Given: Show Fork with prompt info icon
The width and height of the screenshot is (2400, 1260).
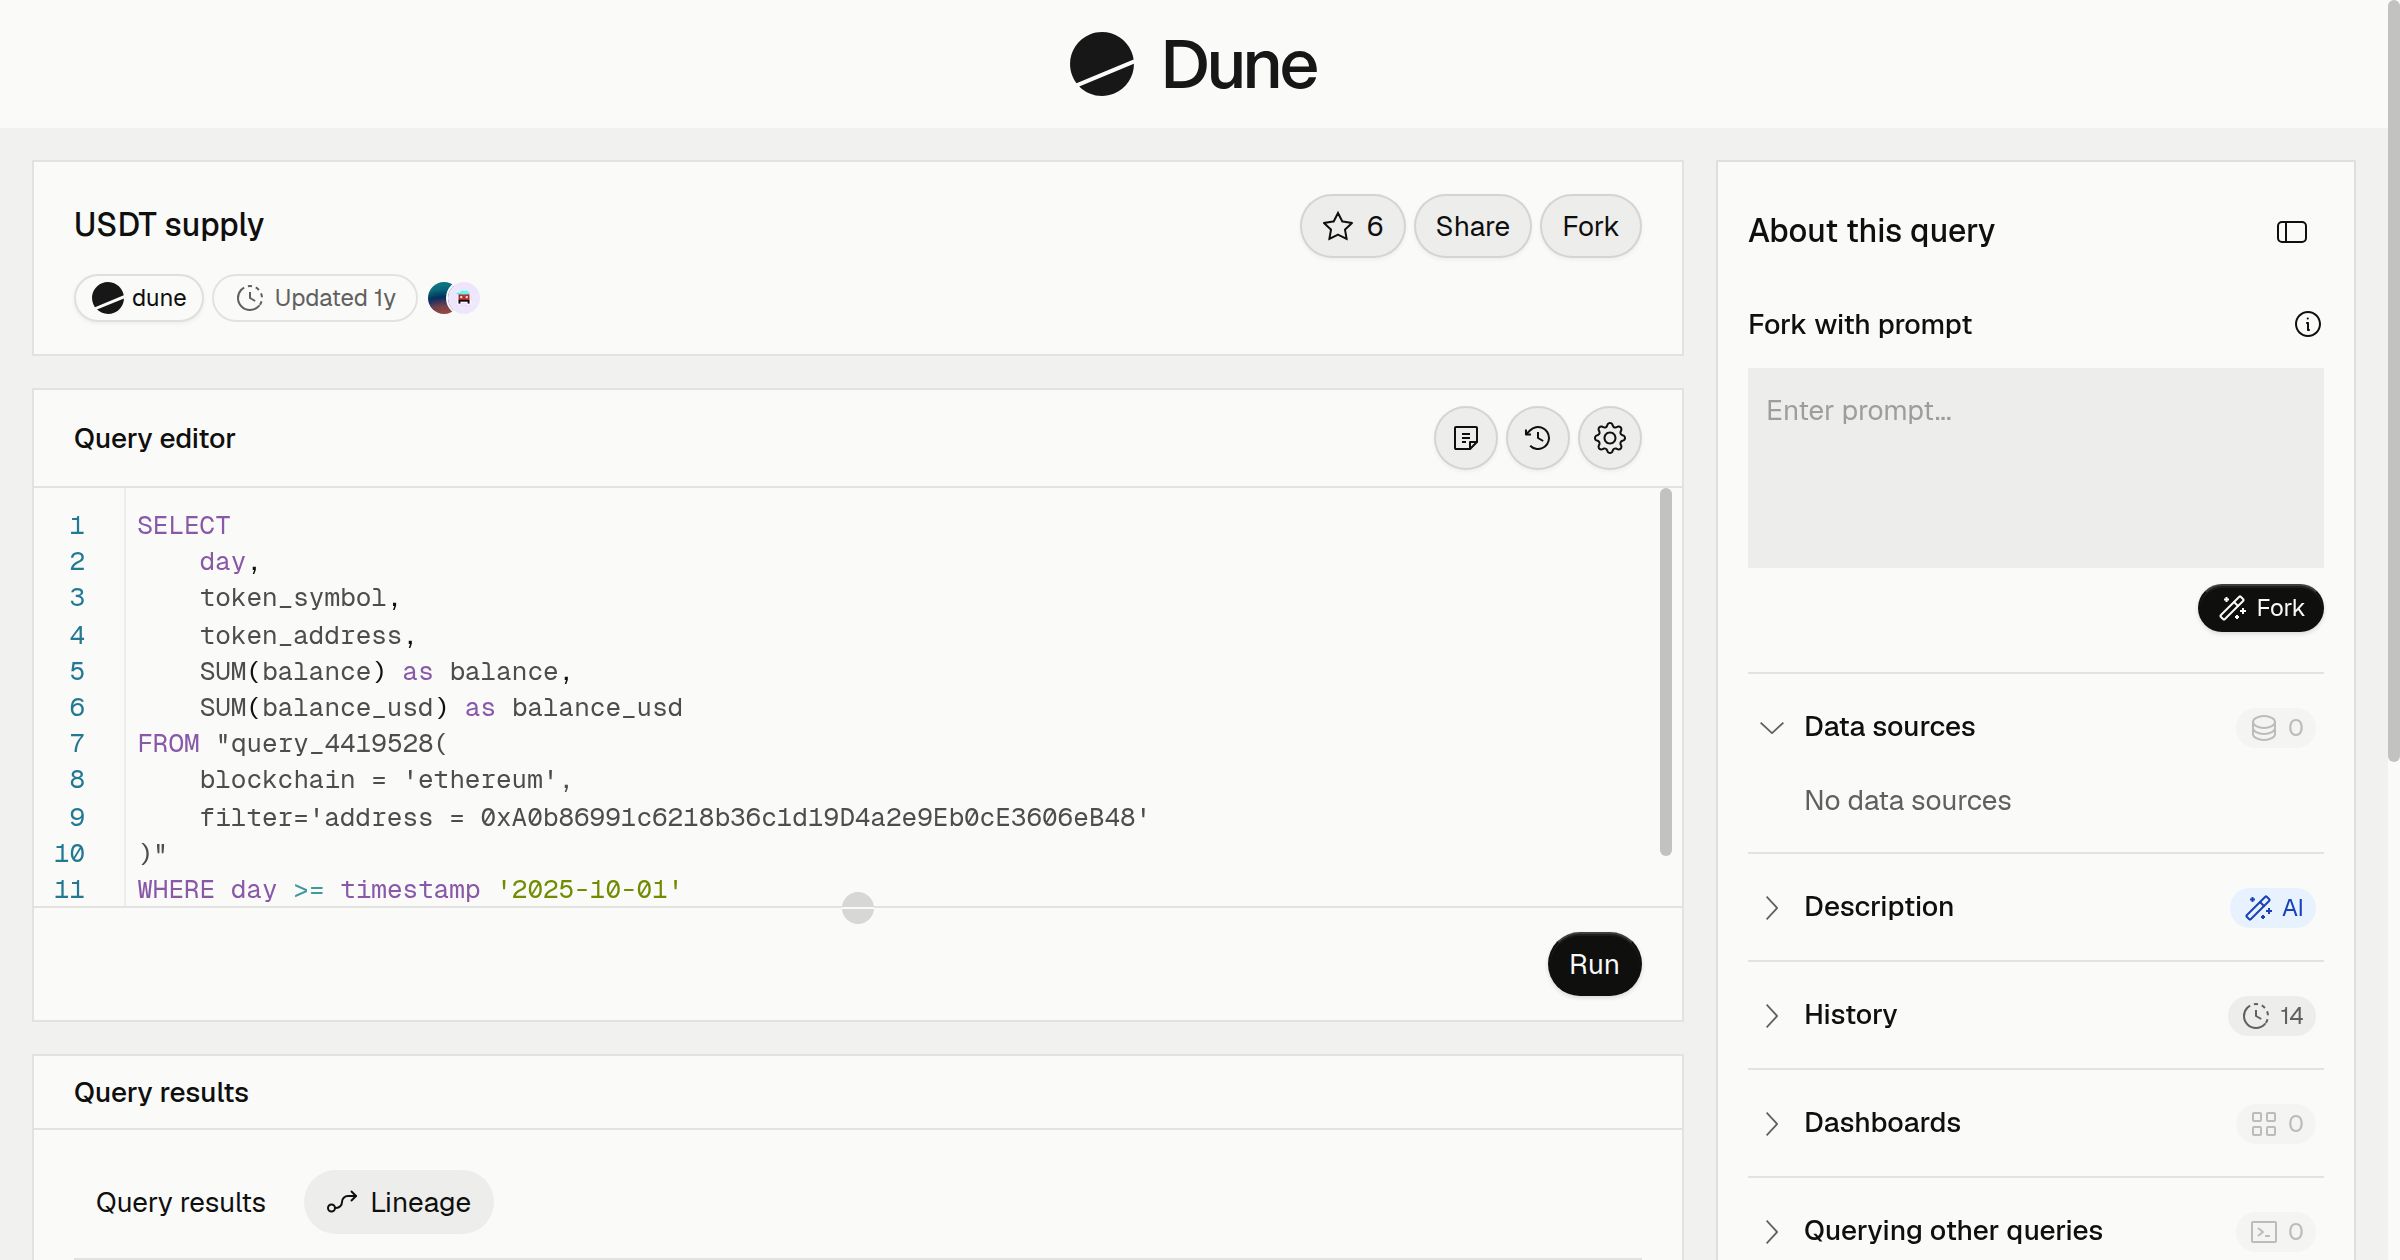Looking at the screenshot, I should pos(2307,324).
